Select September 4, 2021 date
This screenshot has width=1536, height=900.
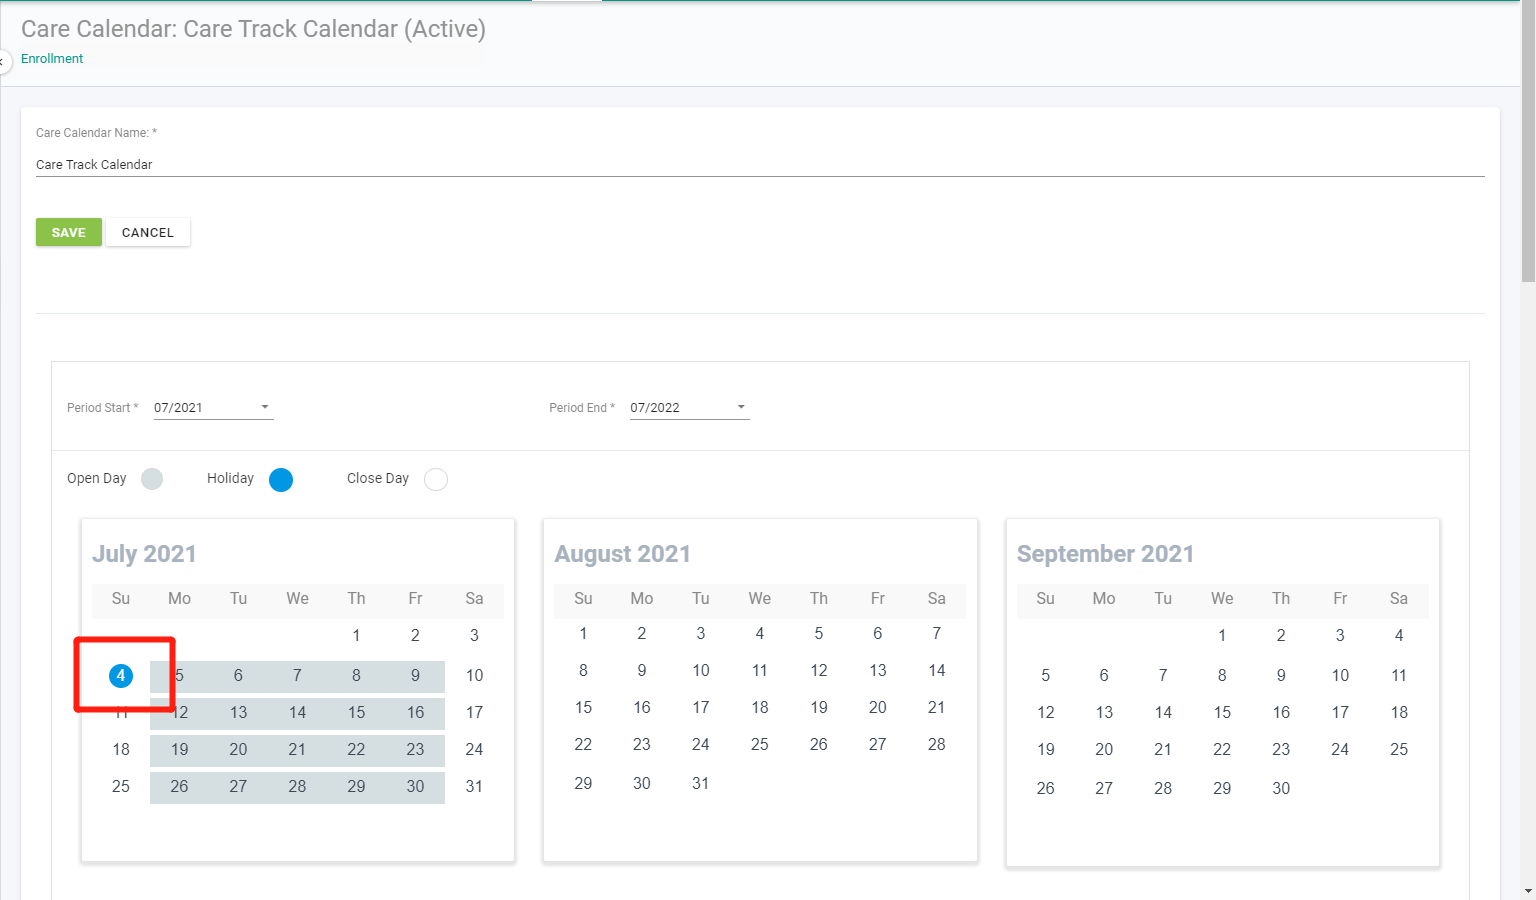pos(1399,636)
